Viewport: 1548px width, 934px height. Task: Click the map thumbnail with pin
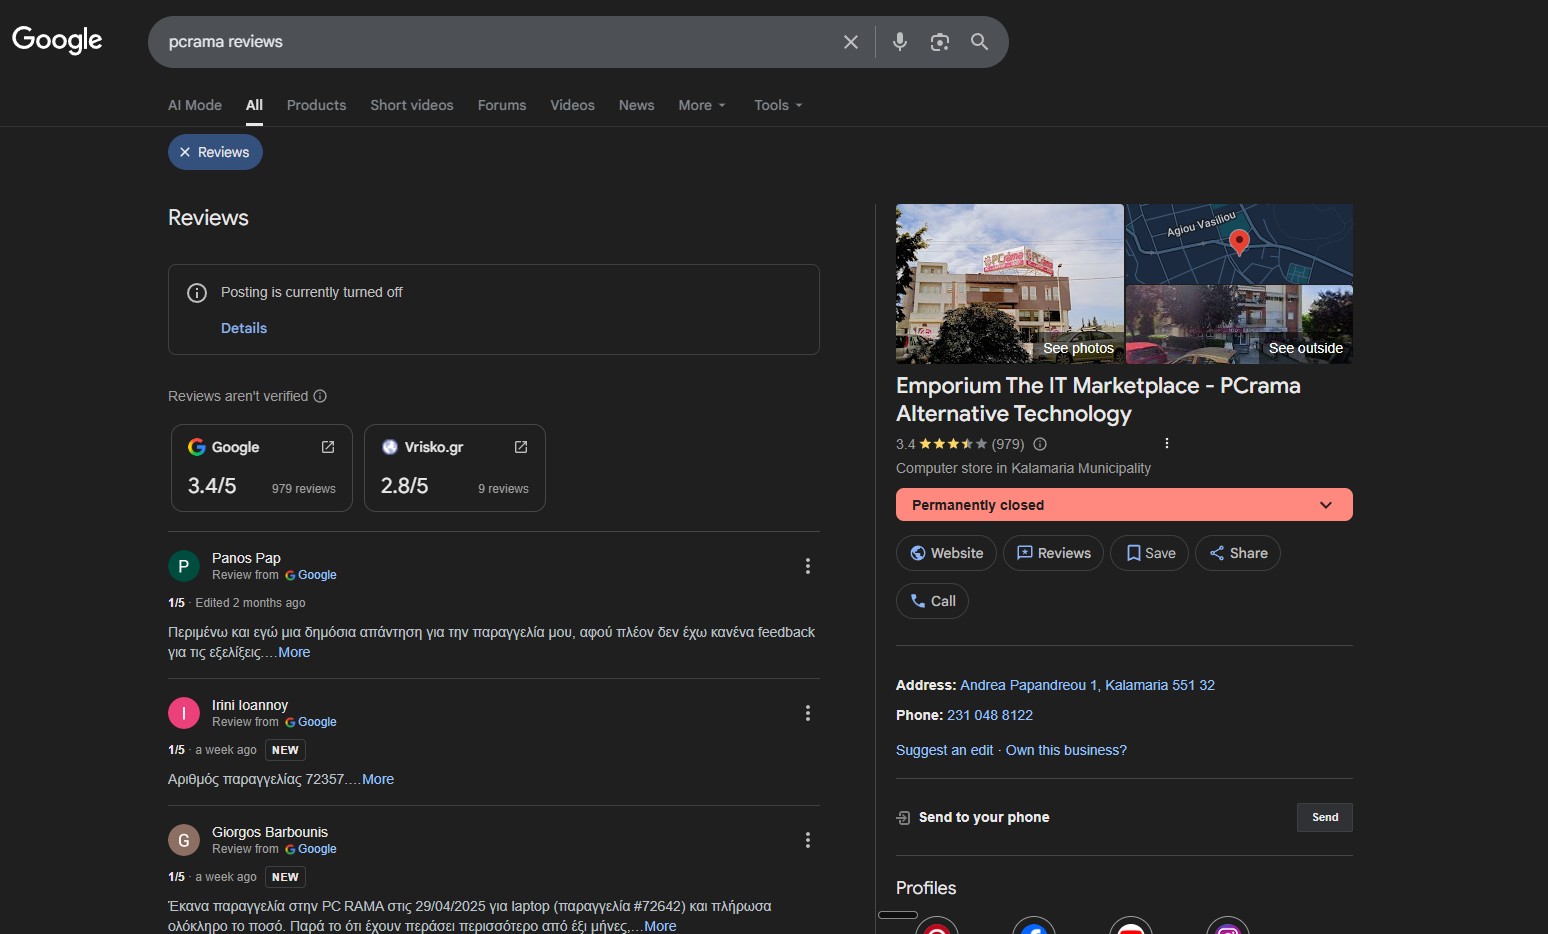tap(1238, 244)
